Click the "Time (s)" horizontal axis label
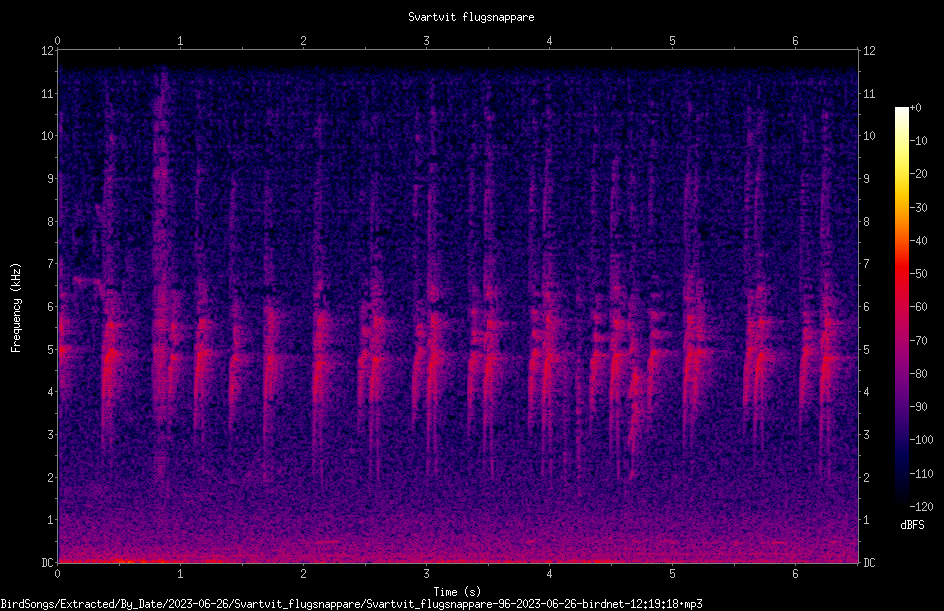 pos(457,592)
